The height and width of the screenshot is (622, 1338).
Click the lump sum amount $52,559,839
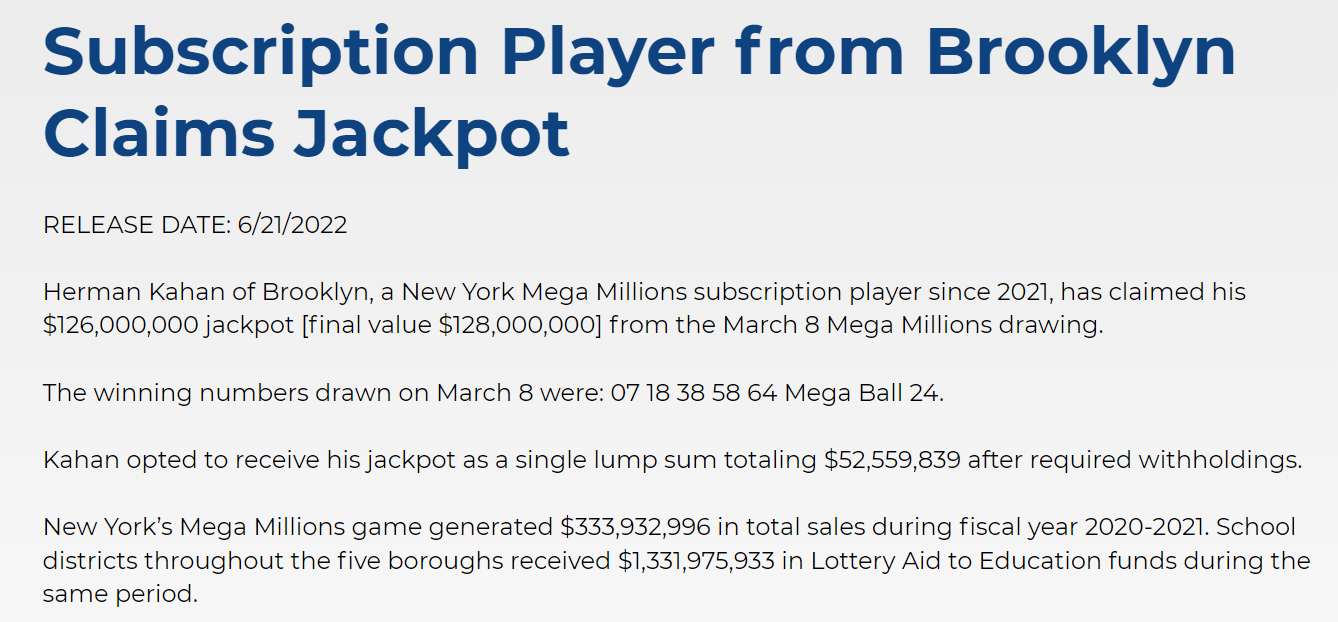pyautogui.click(x=892, y=460)
